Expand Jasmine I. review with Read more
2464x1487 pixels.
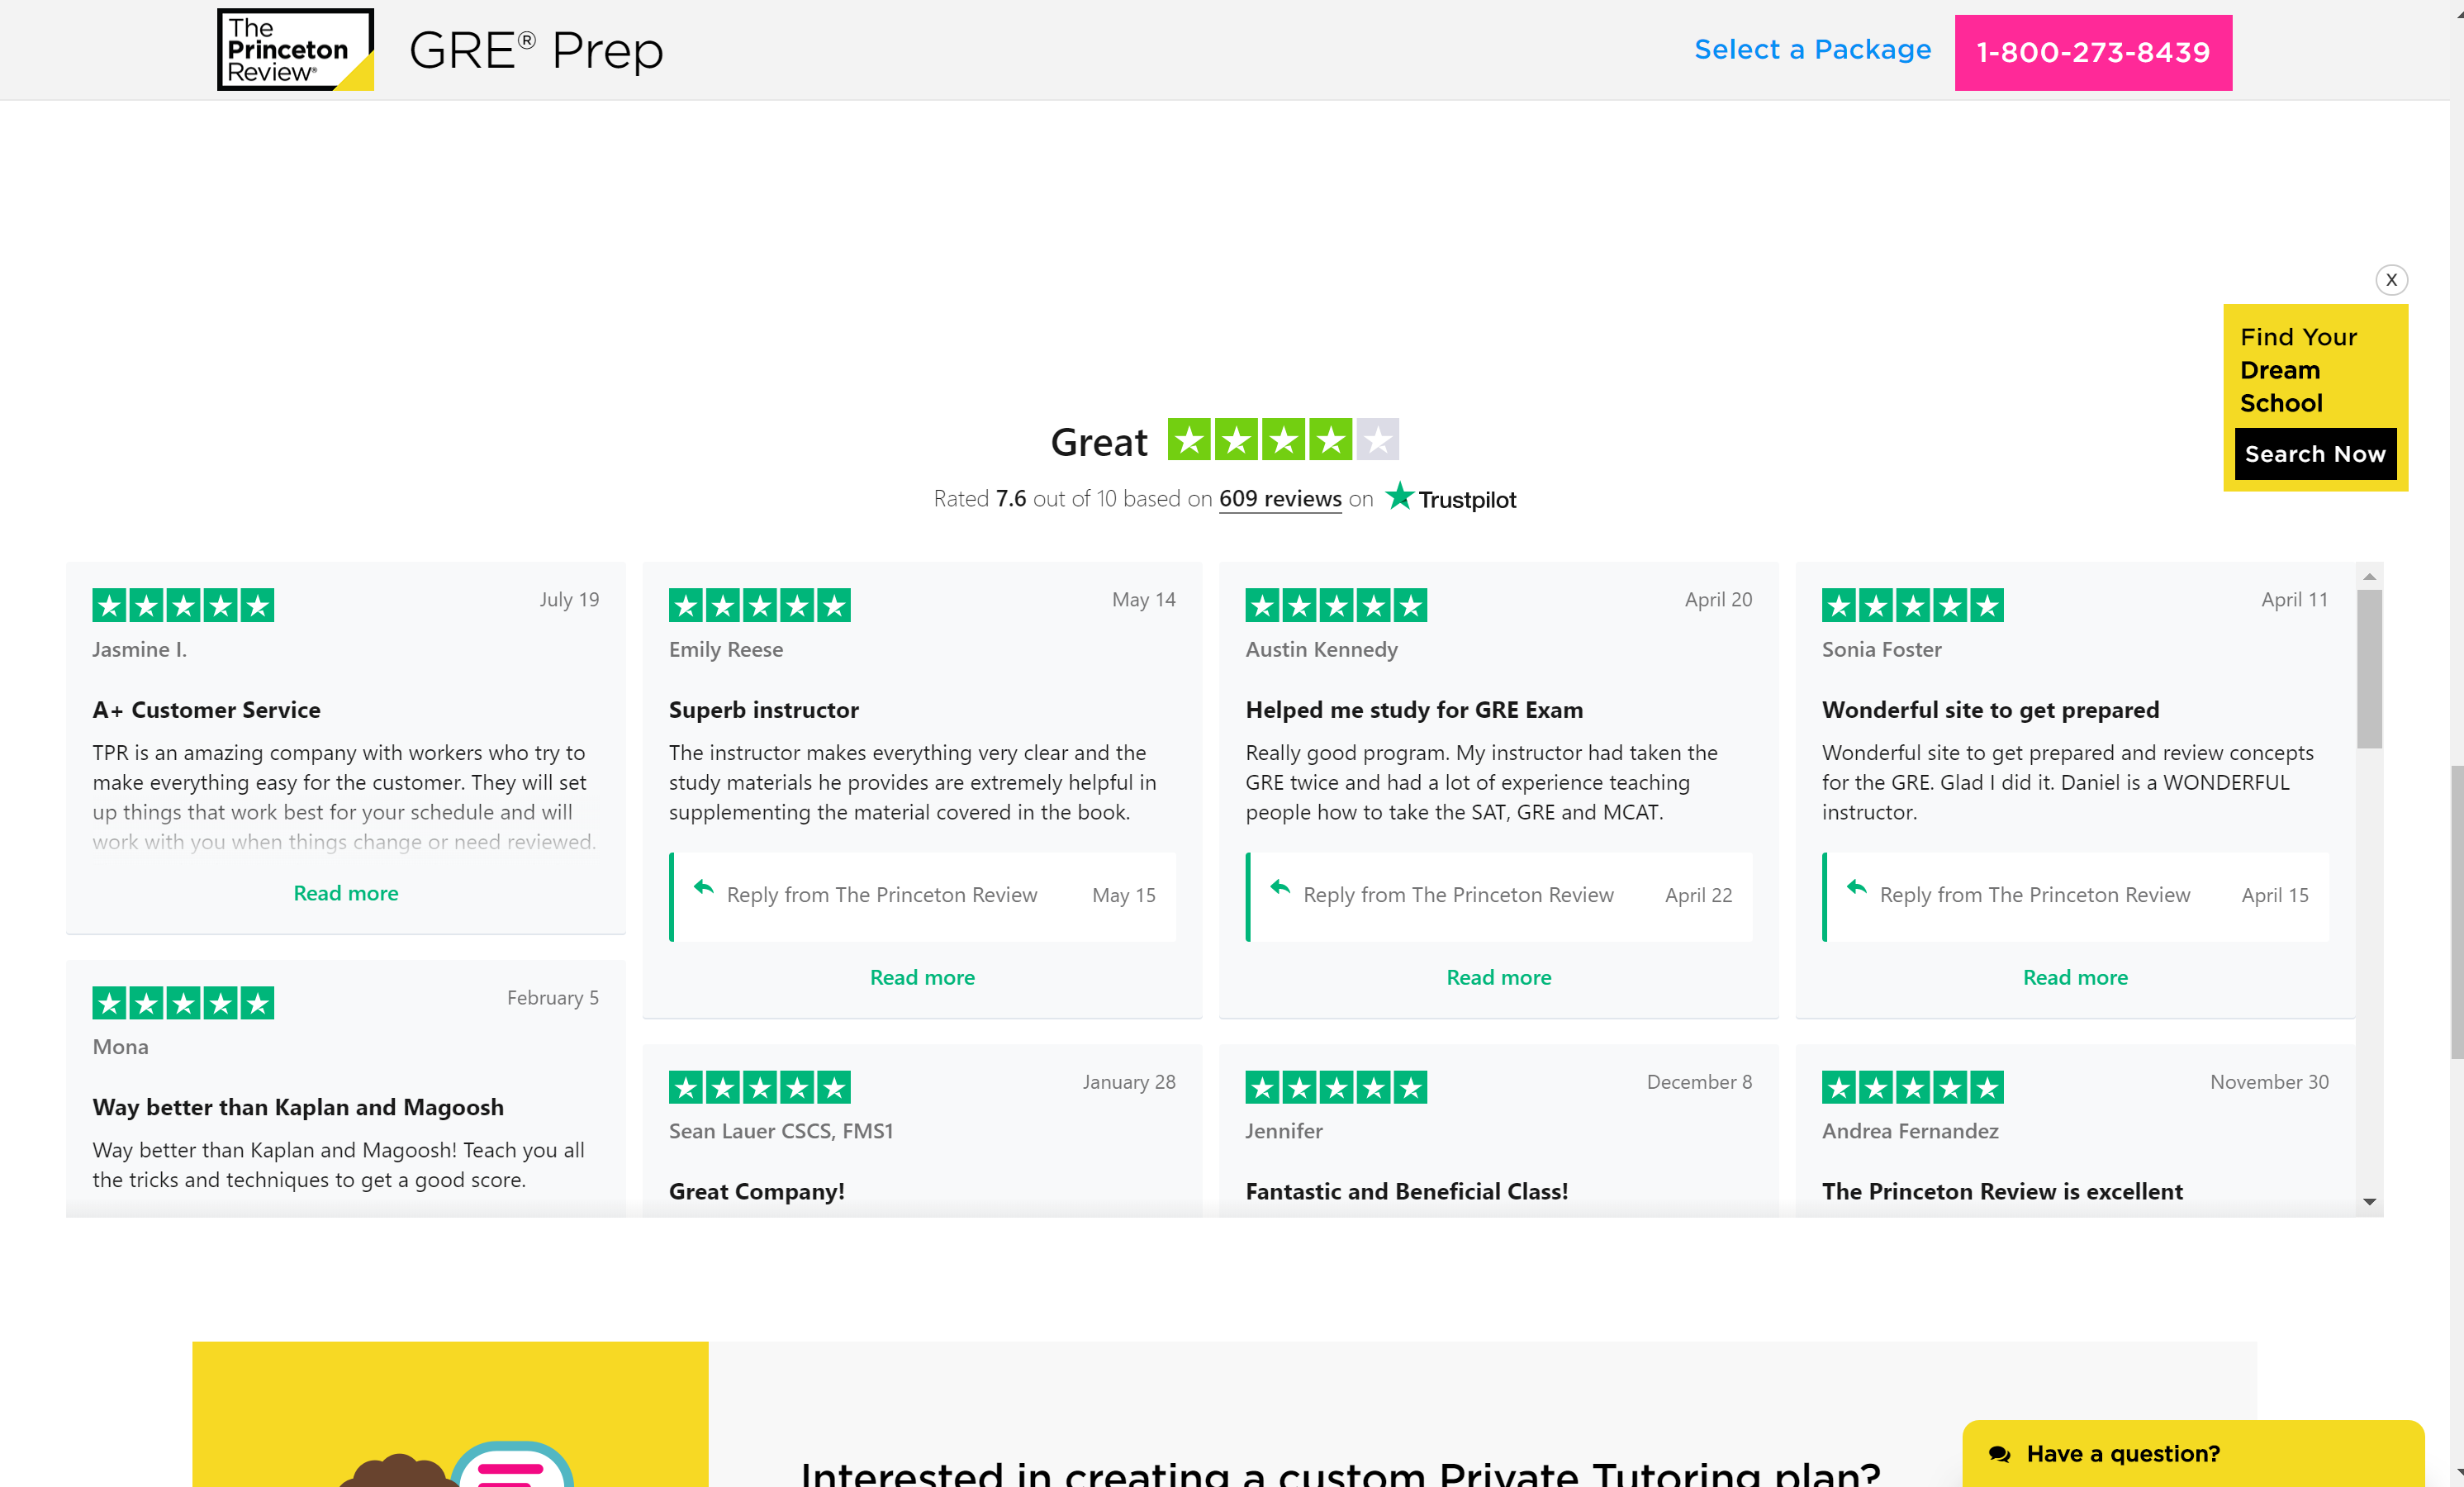(x=346, y=893)
